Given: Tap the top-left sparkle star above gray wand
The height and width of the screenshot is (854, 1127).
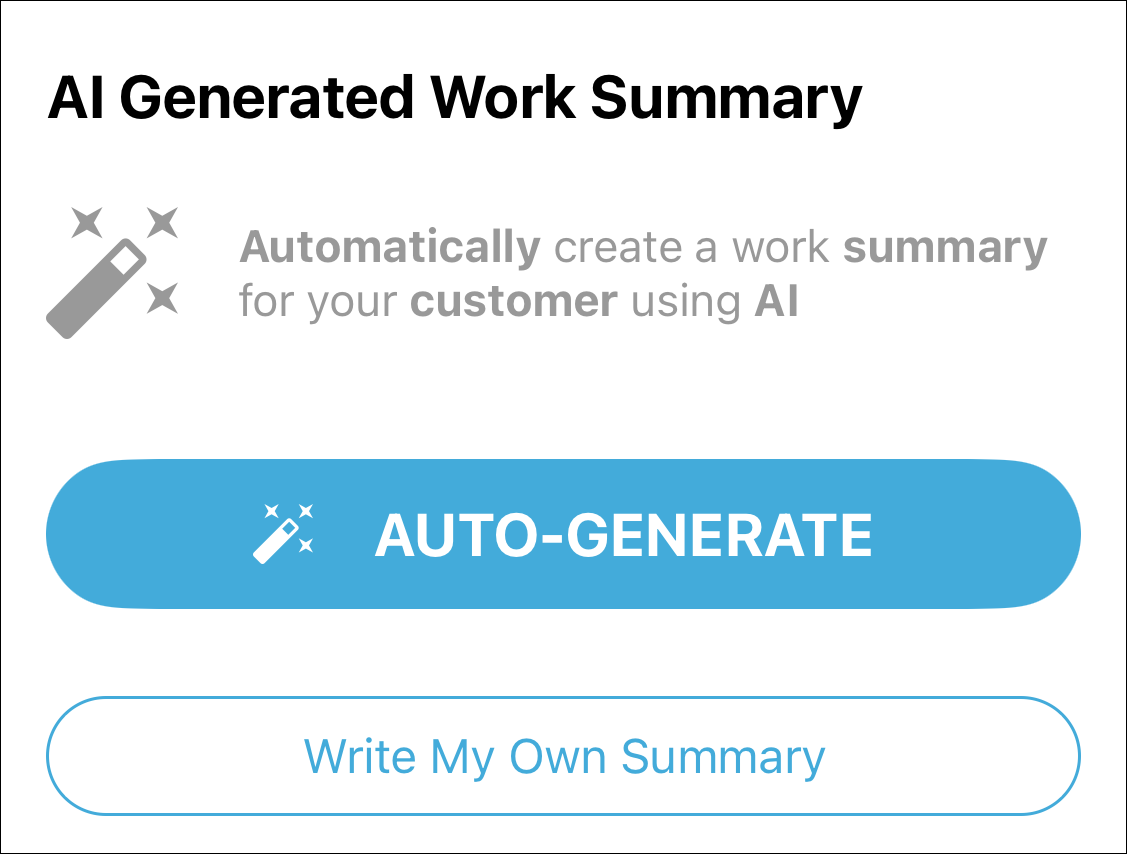Looking at the screenshot, I should pyautogui.click(x=87, y=222).
